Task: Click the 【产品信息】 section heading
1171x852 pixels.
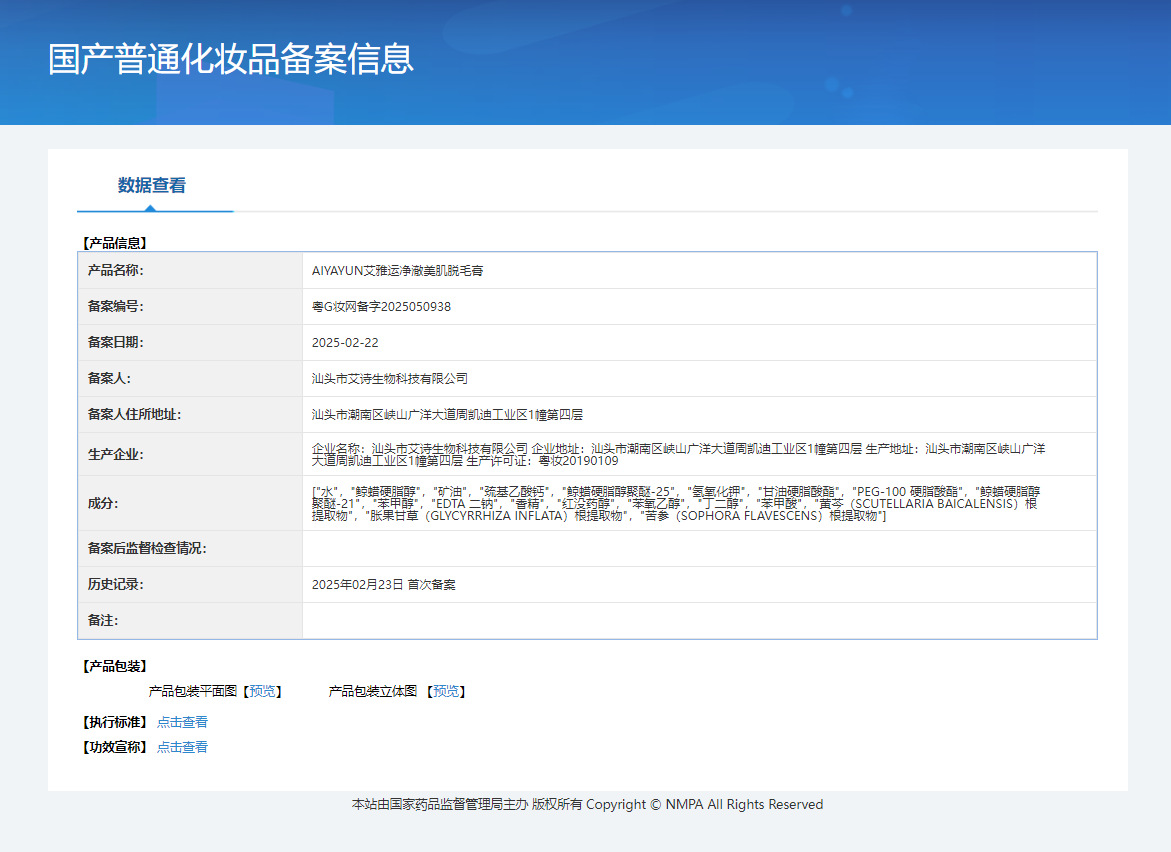Action: coord(114,243)
